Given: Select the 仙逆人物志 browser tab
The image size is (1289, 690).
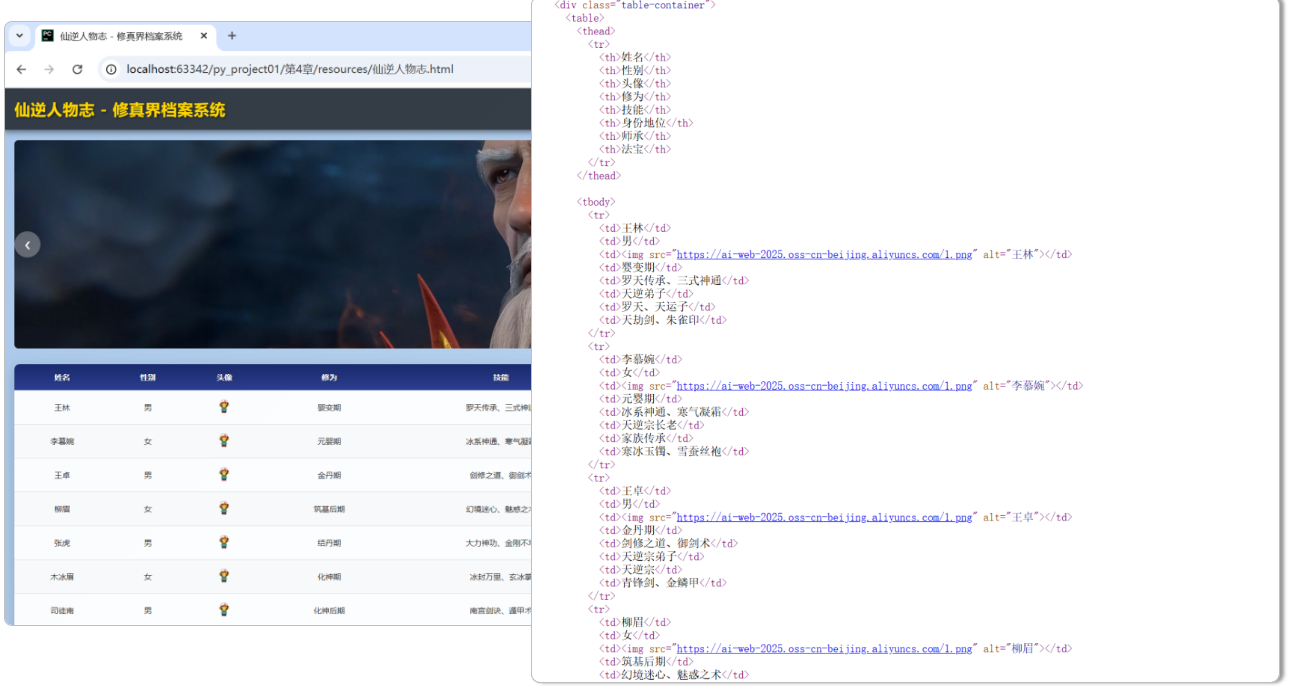Looking at the screenshot, I should (125, 36).
